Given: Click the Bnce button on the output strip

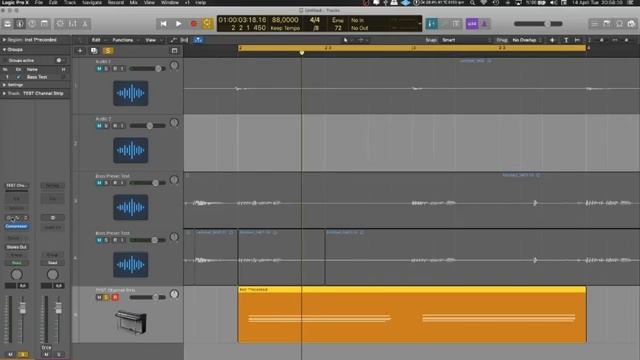Looking at the screenshot, I should pos(46,347).
